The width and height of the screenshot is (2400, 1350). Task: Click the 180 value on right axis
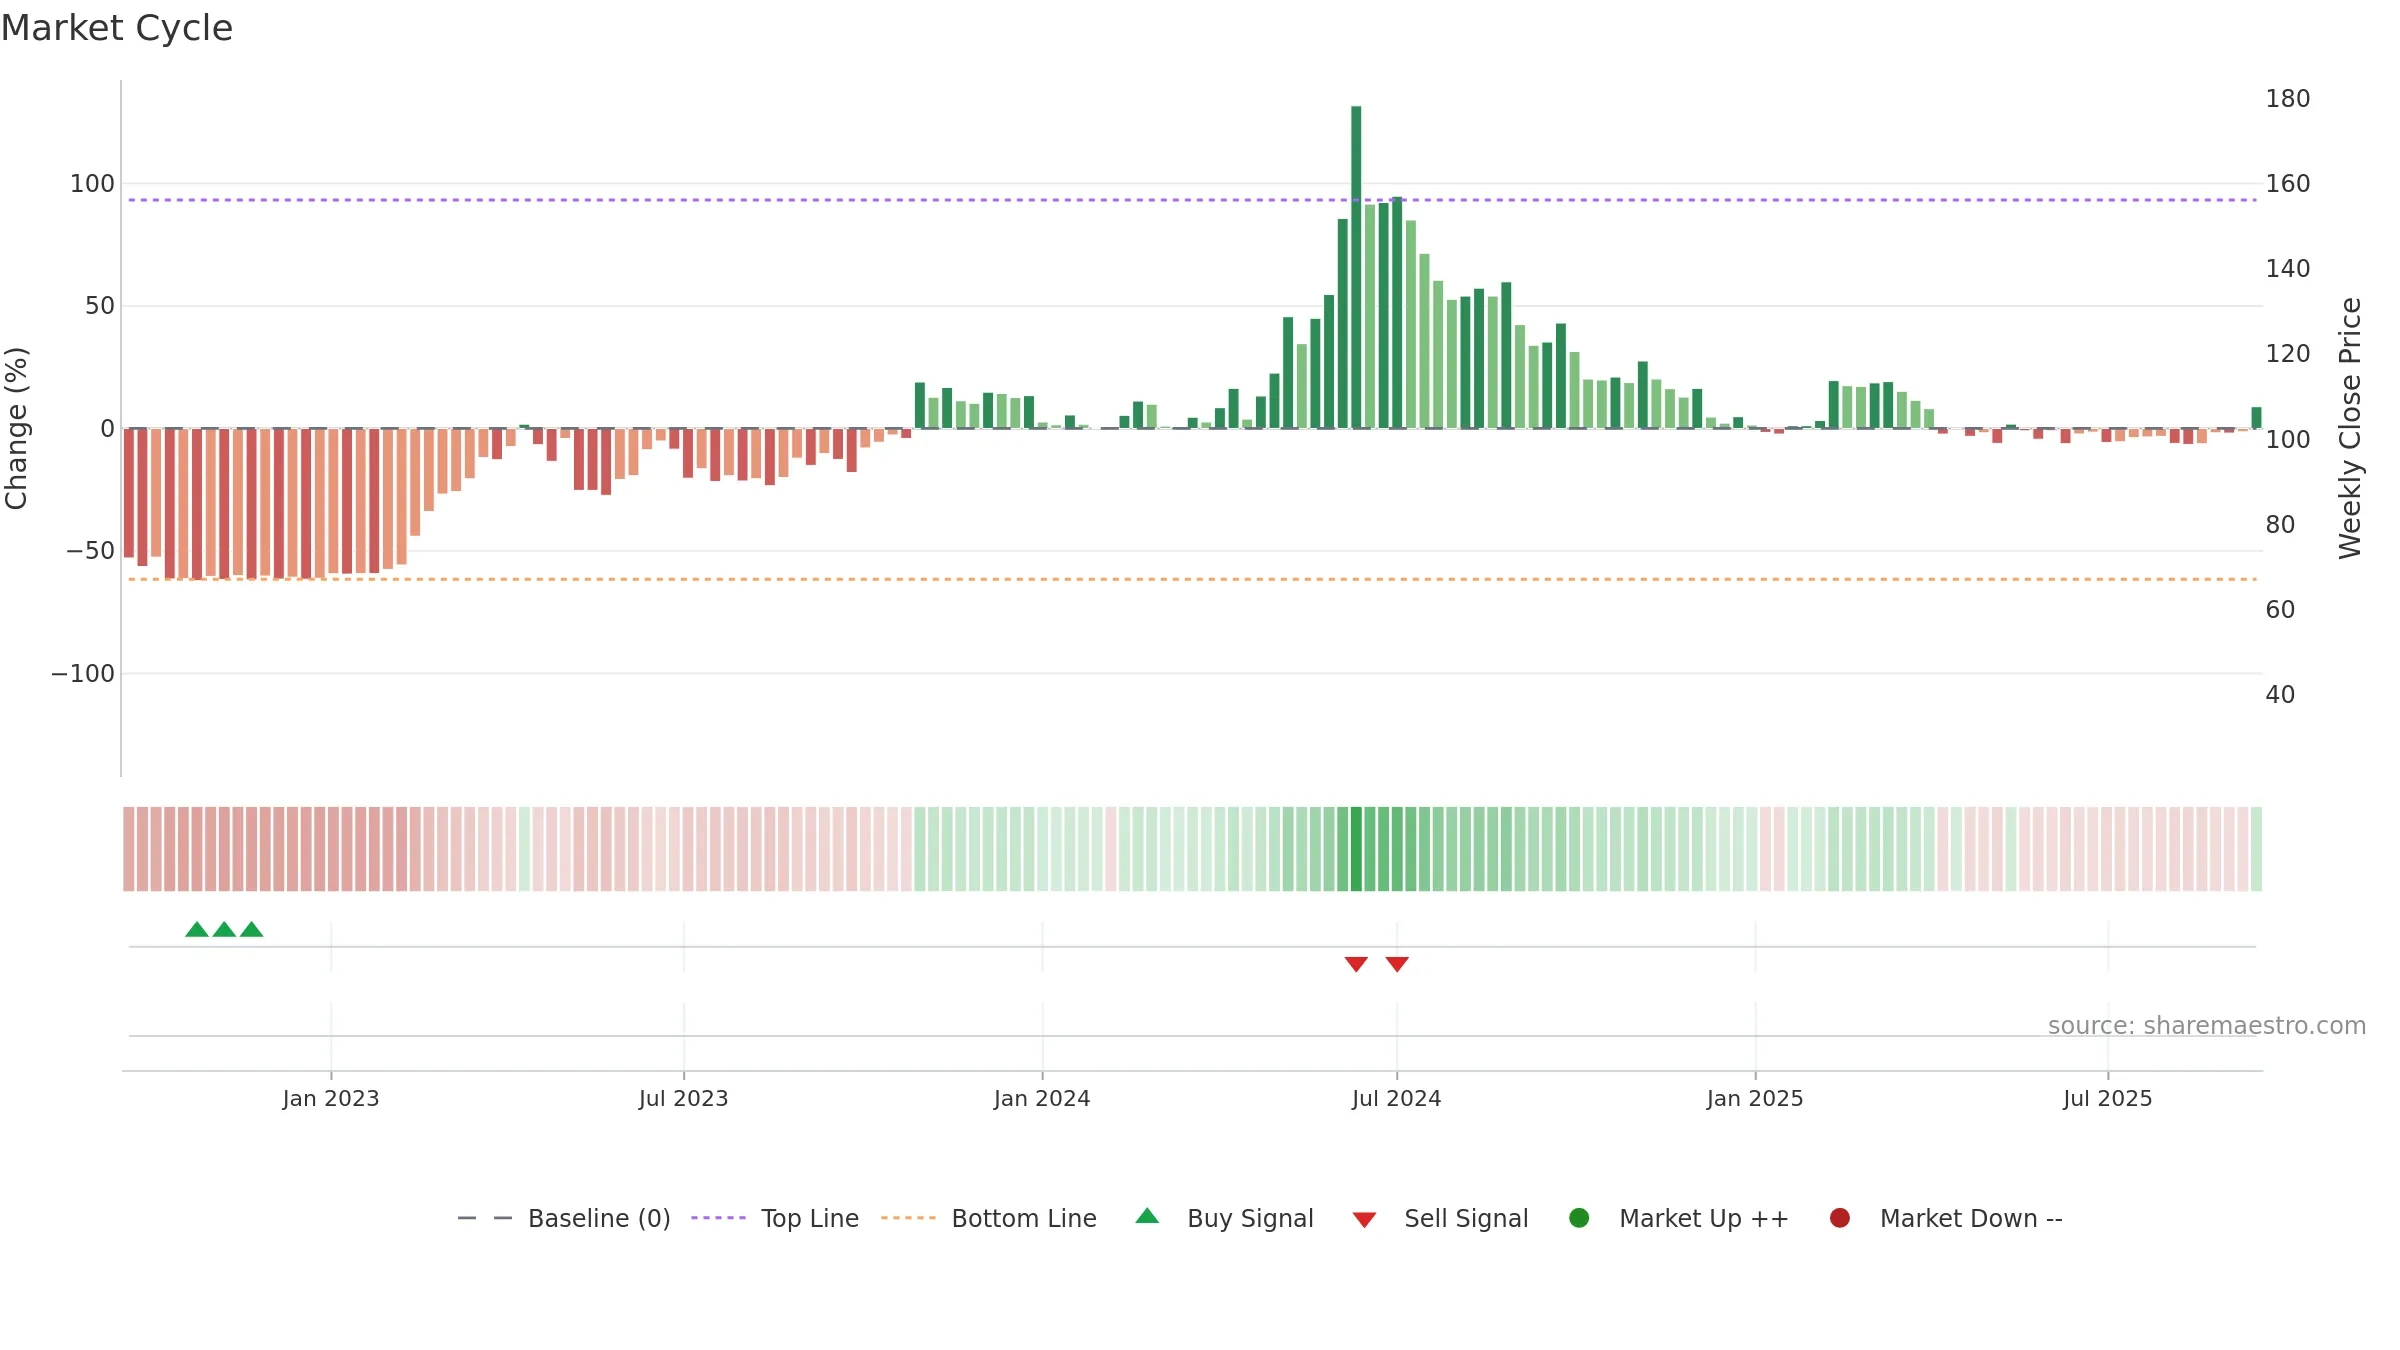tap(2288, 99)
